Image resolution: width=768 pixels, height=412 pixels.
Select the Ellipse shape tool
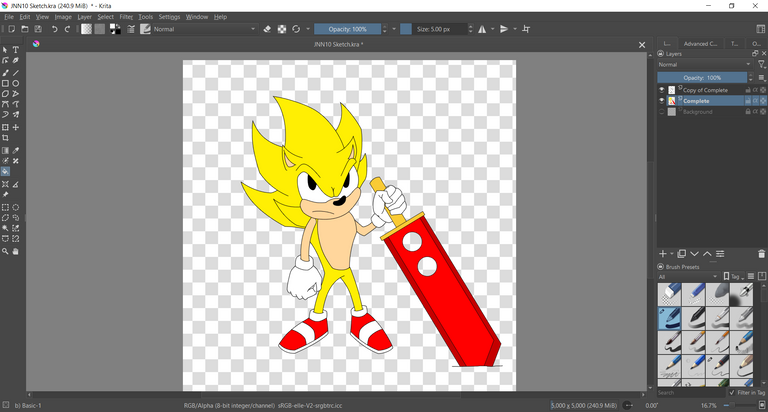click(16, 83)
